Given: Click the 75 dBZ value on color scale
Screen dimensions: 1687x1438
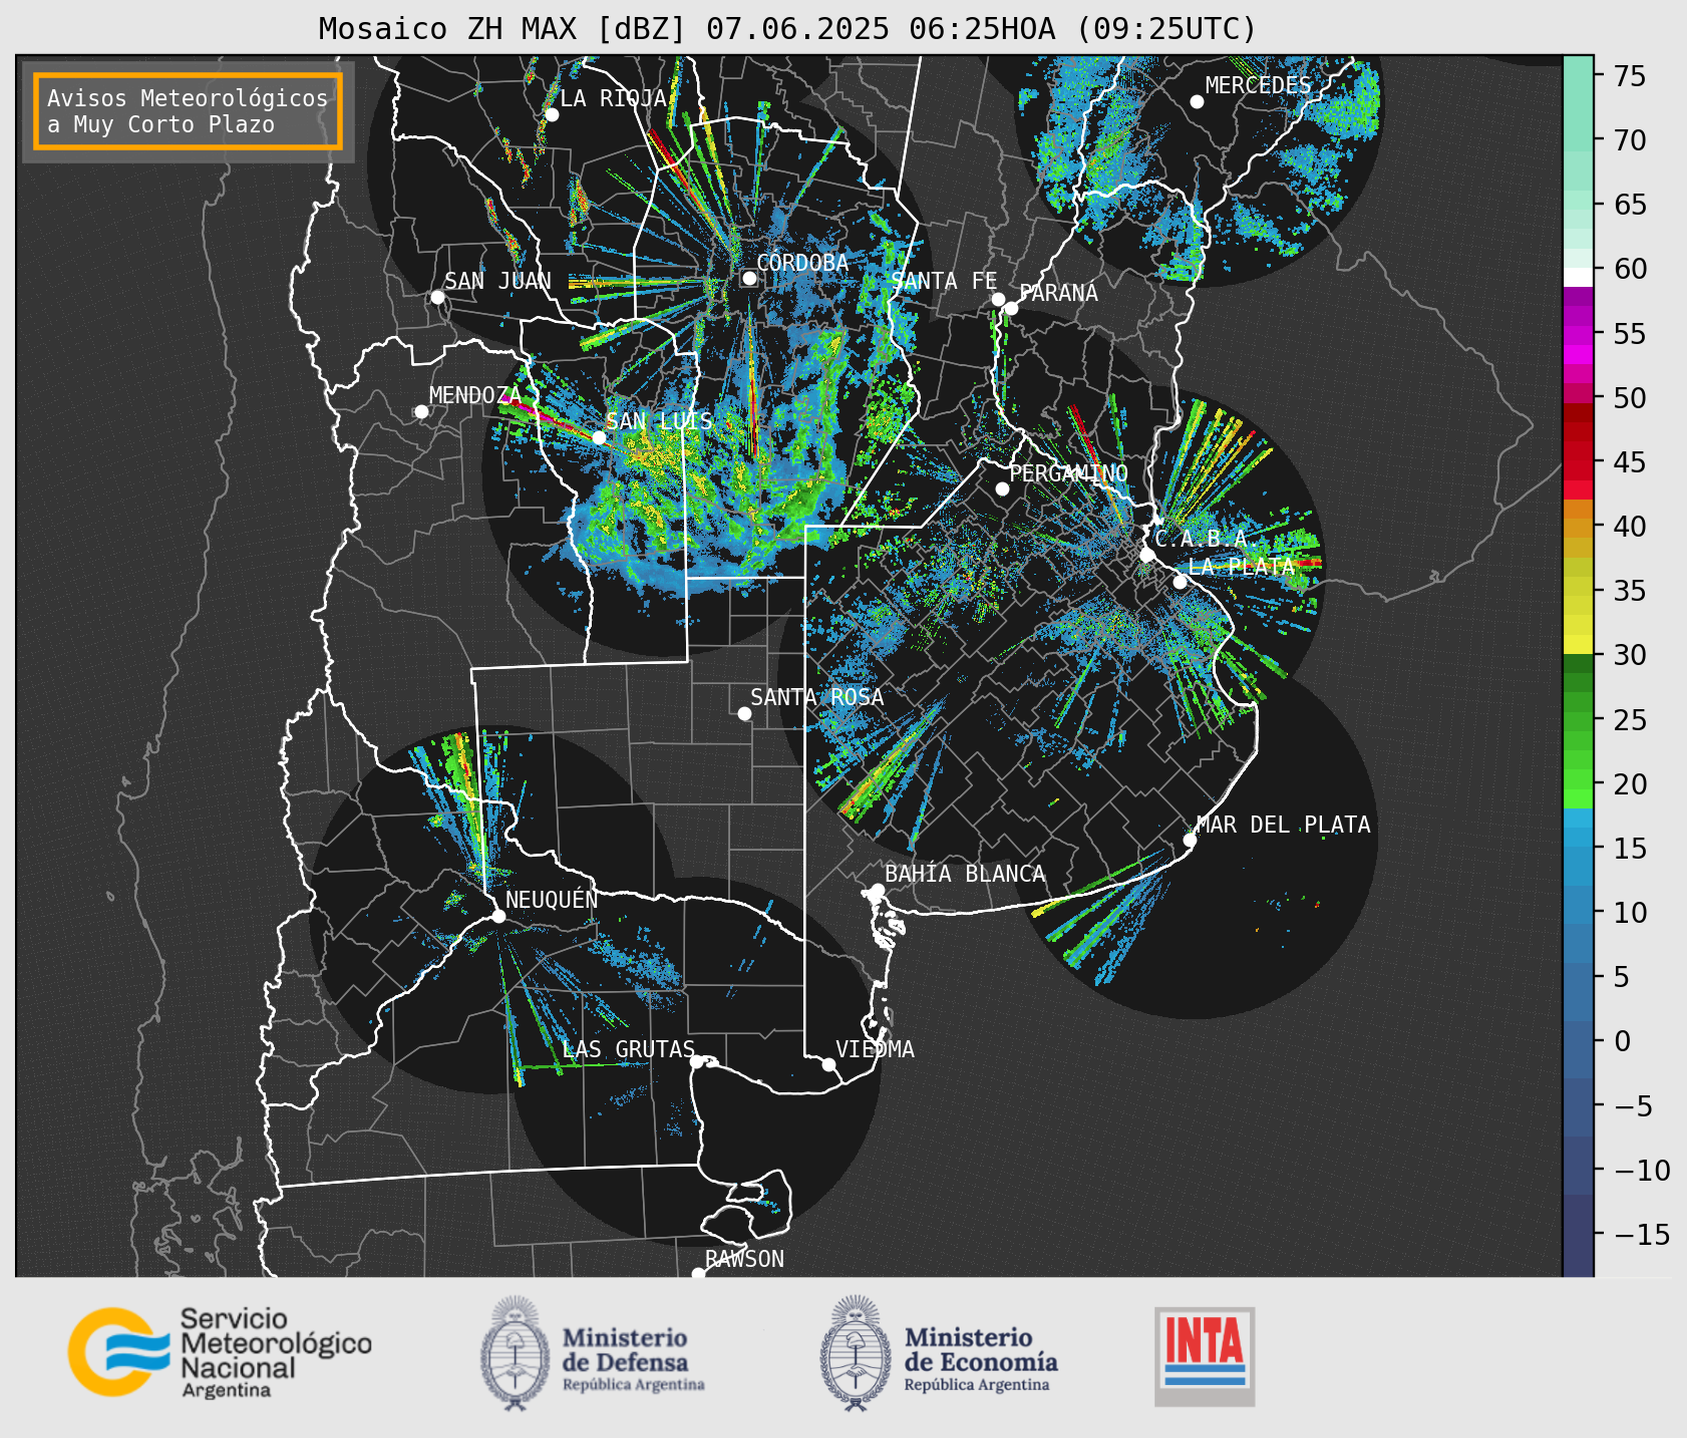Looking at the screenshot, I should (x=1628, y=77).
